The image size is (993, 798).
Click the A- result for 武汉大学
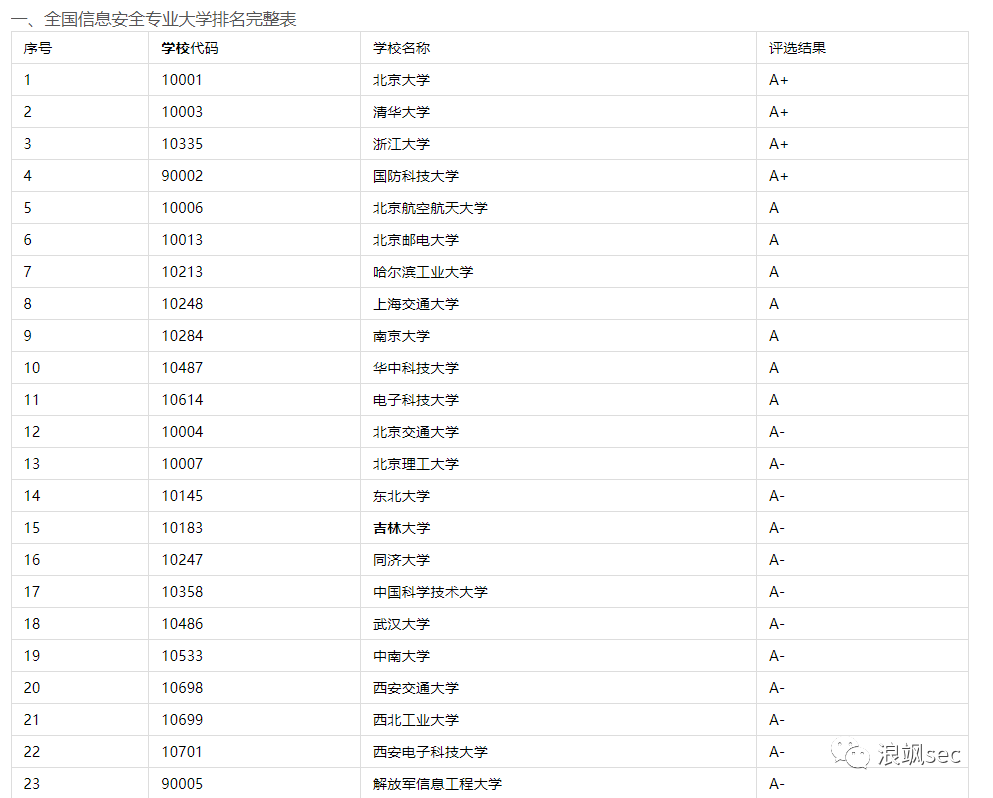[x=776, y=624]
